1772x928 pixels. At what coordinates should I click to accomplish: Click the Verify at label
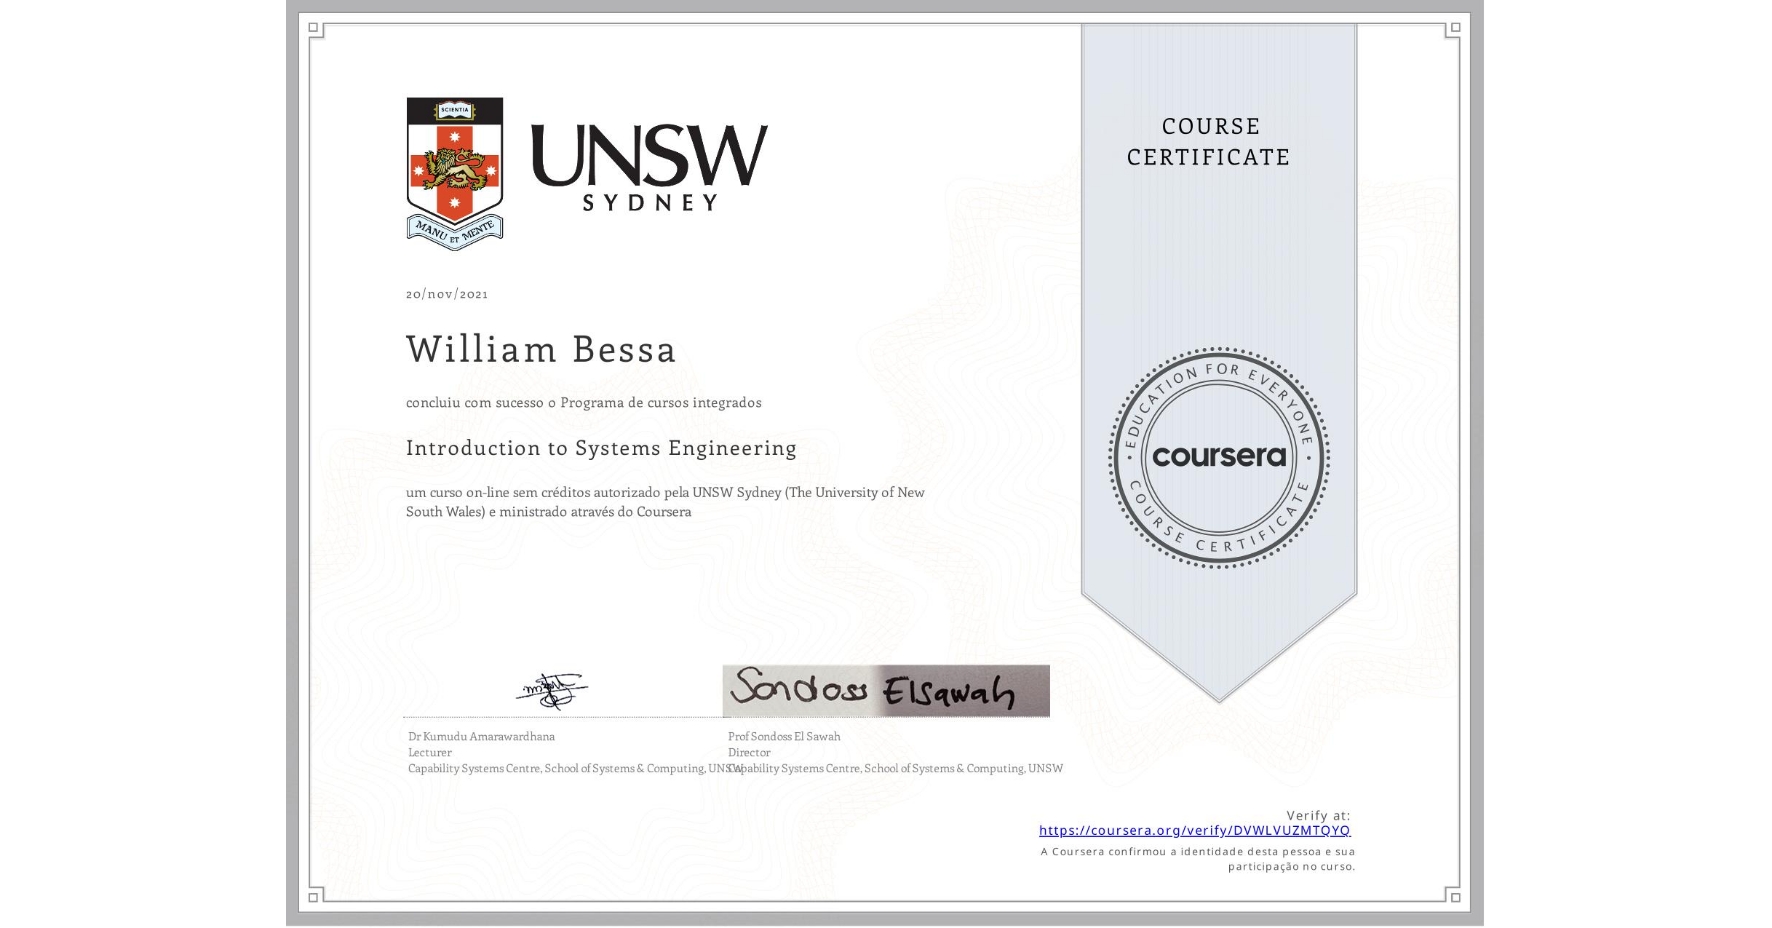coord(1318,813)
